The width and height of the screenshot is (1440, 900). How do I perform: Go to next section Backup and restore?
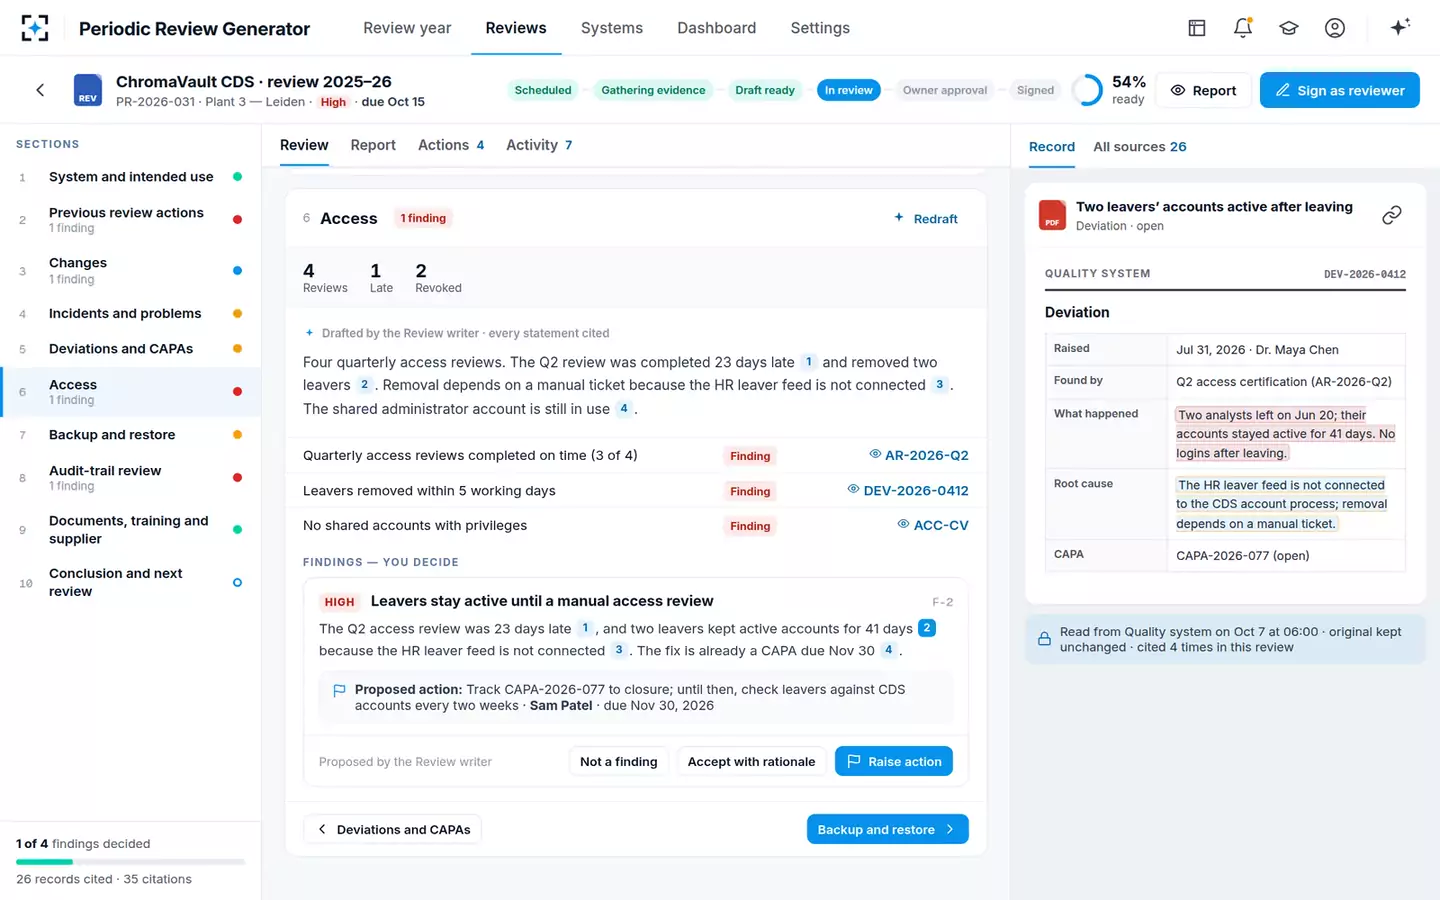click(x=888, y=829)
